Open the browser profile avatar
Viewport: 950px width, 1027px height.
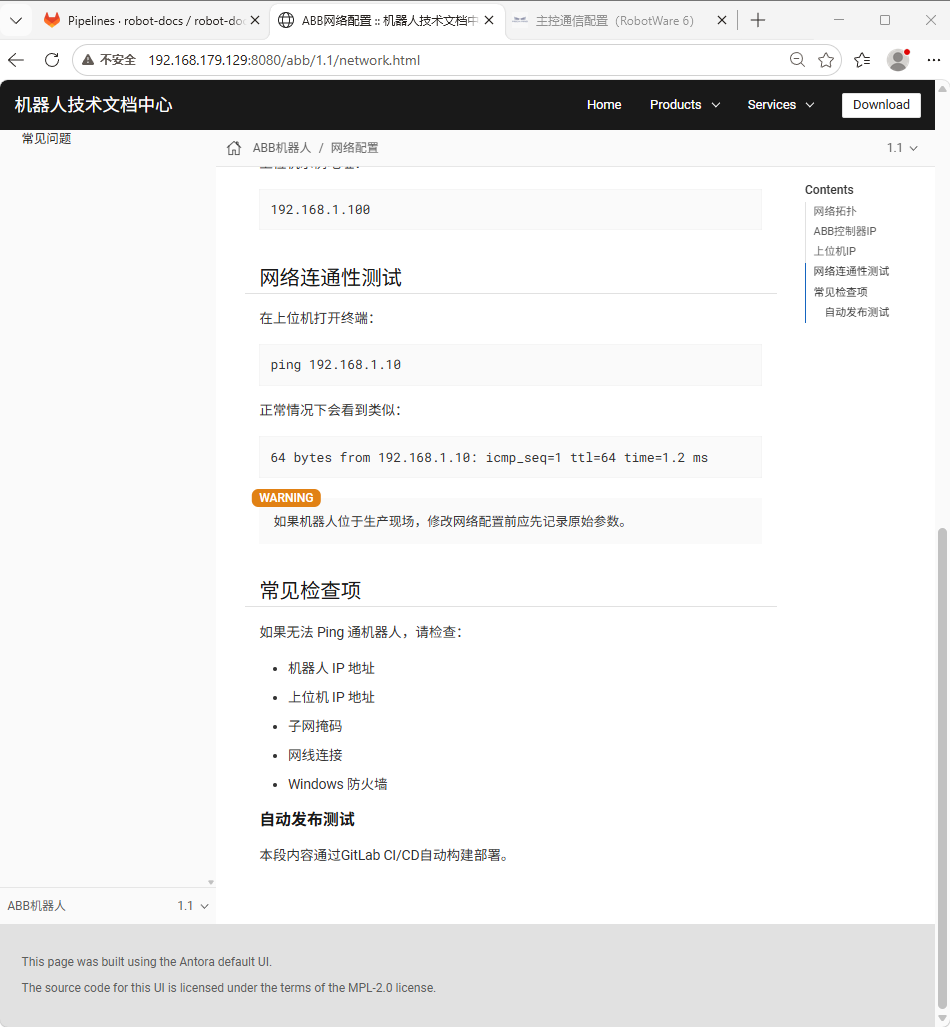click(898, 60)
